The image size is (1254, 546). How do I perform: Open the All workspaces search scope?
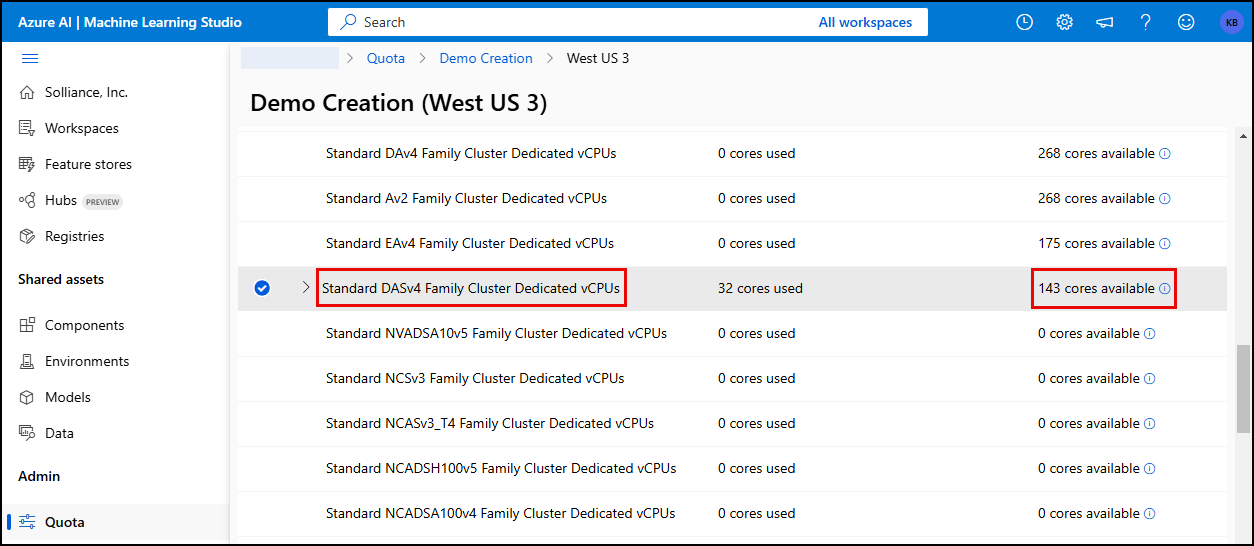pyautogui.click(x=865, y=22)
